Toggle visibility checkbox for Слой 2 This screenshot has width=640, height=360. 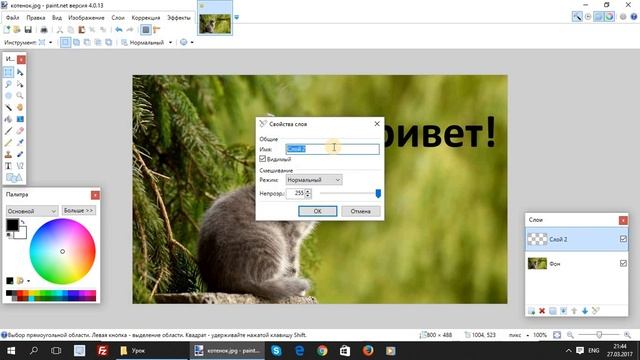(623, 239)
